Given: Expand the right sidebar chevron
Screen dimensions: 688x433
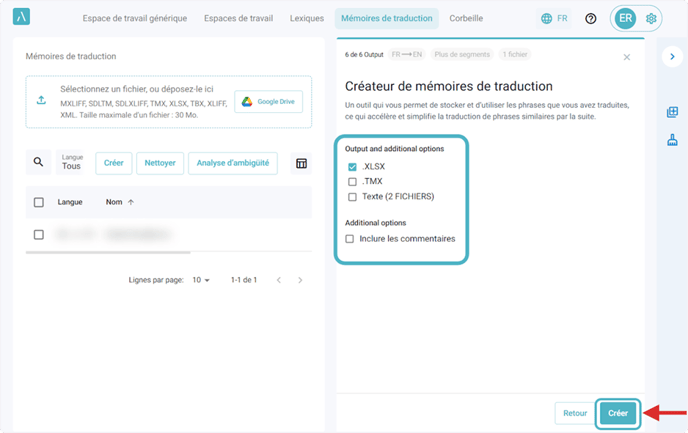Looking at the screenshot, I should pyautogui.click(x=671, y=57).
